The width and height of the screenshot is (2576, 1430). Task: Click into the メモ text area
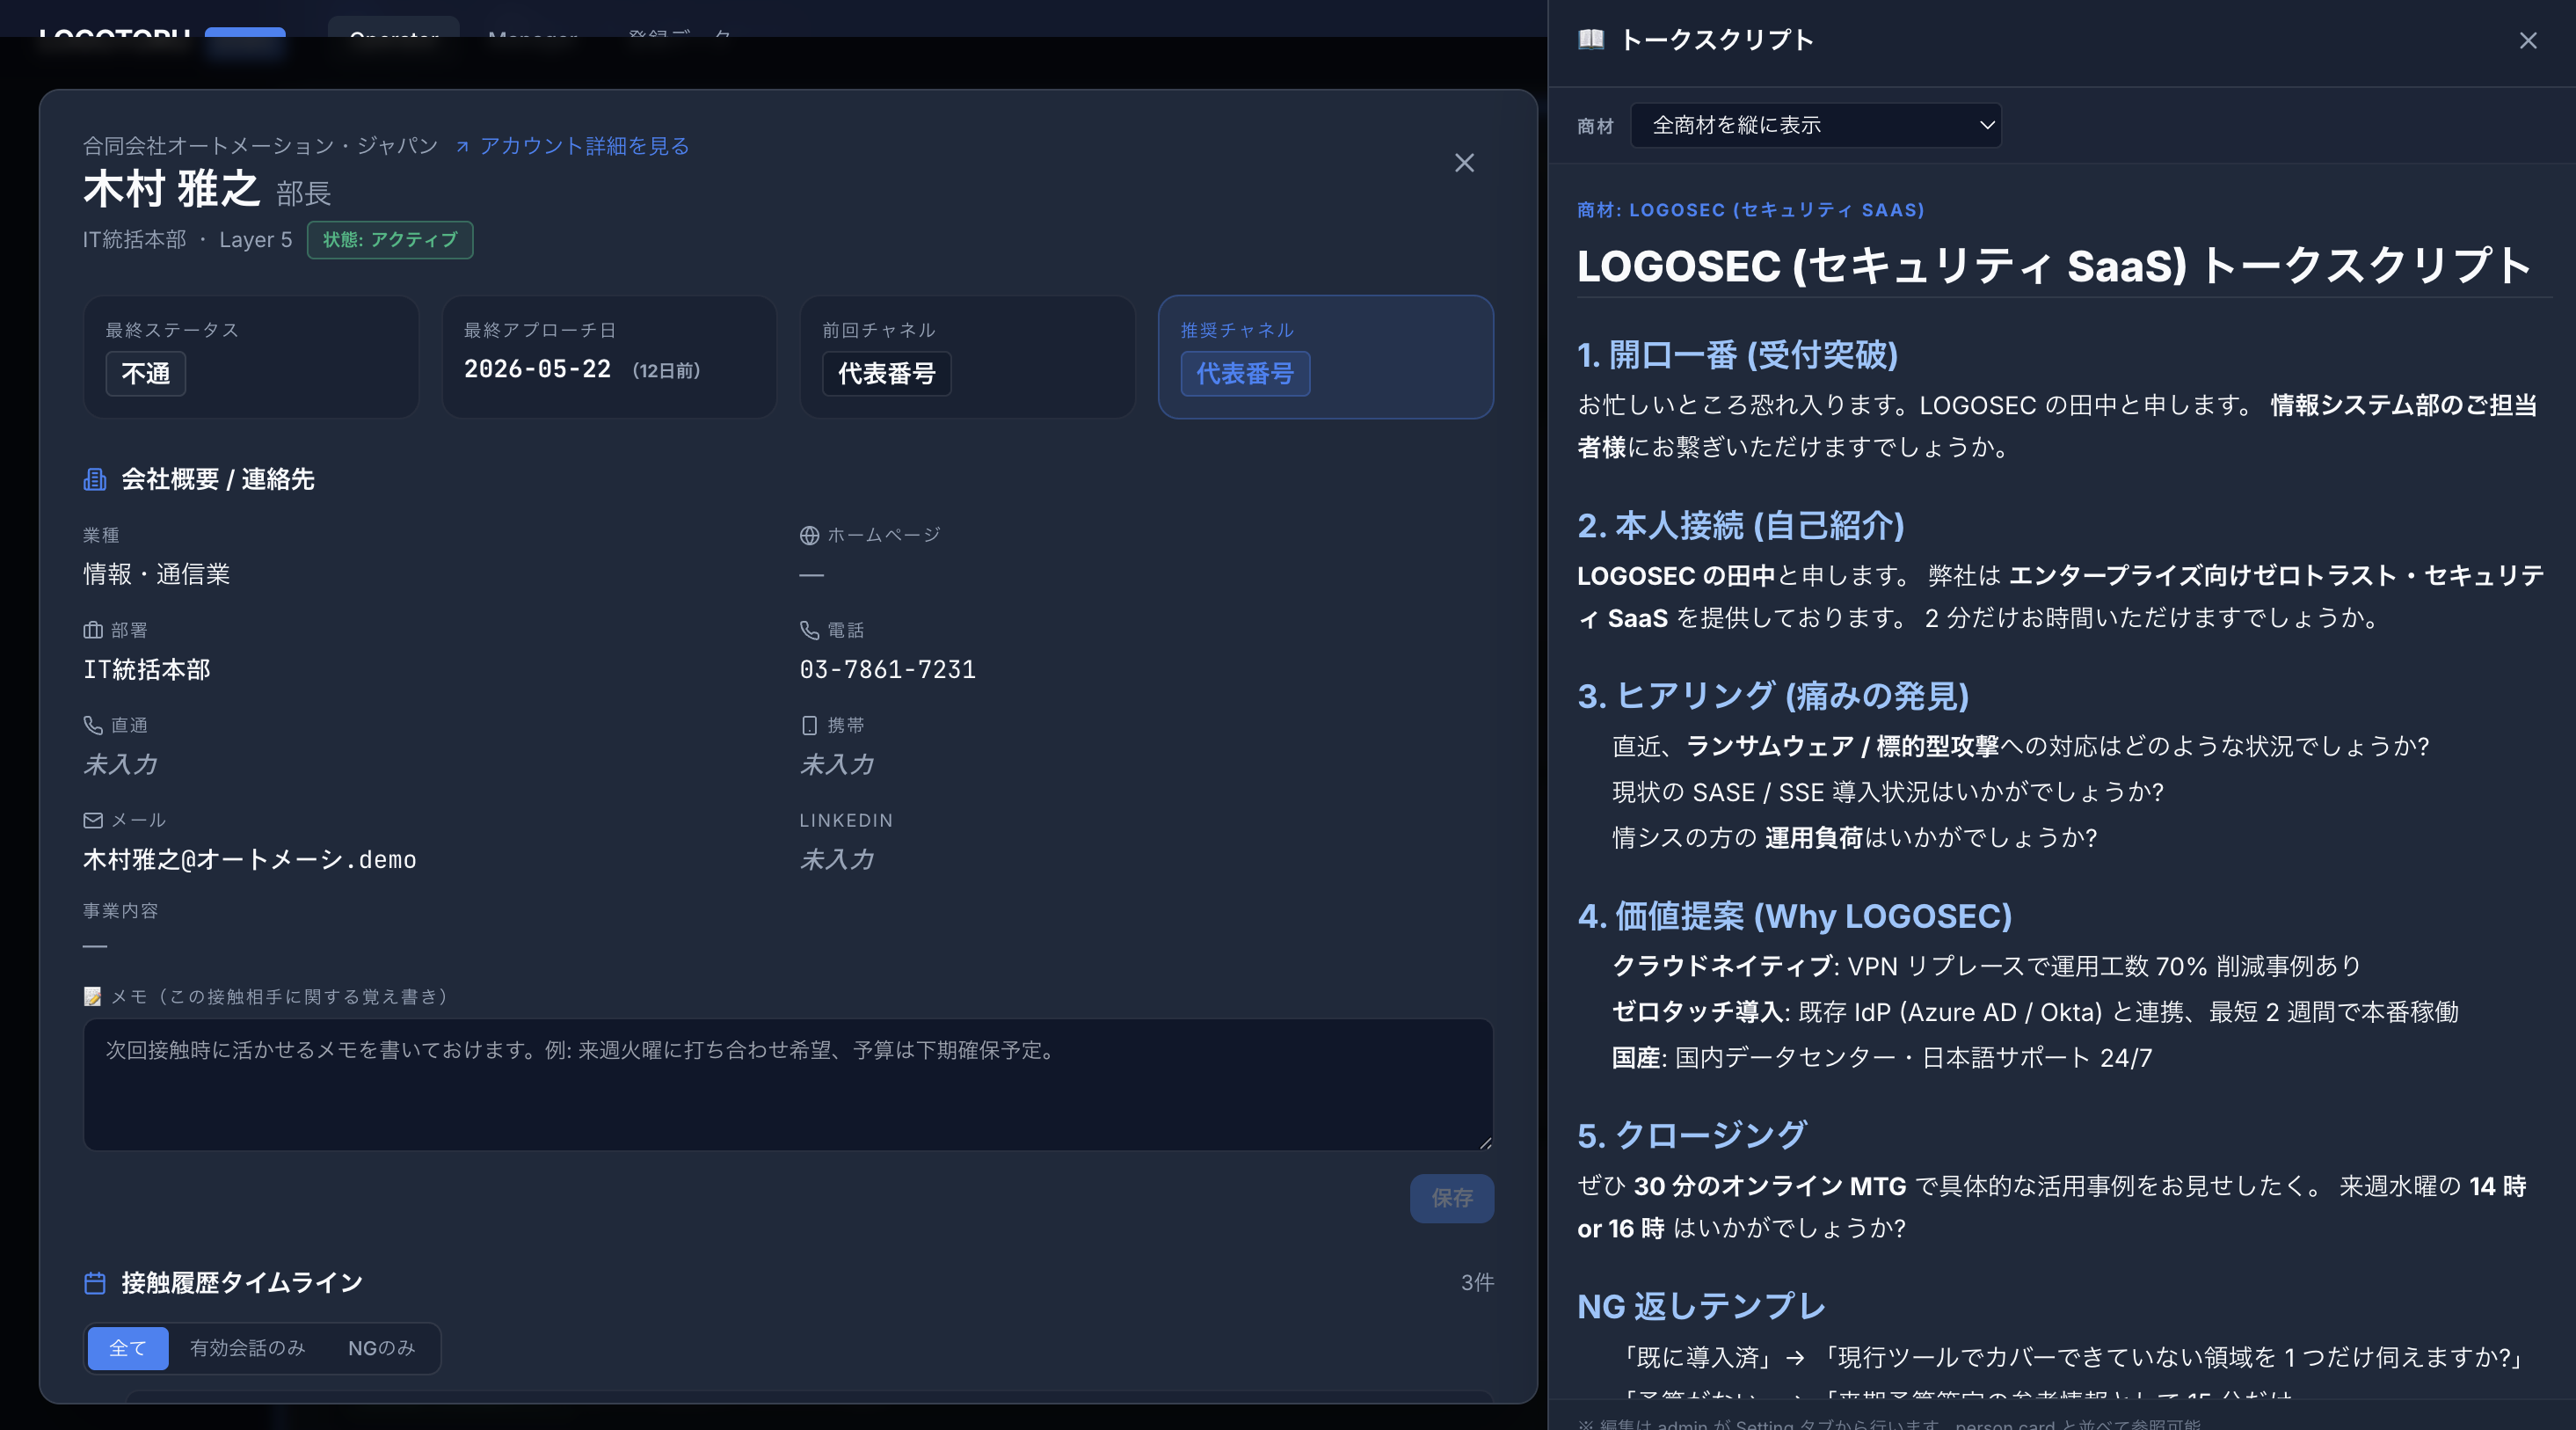[788, 1084]
